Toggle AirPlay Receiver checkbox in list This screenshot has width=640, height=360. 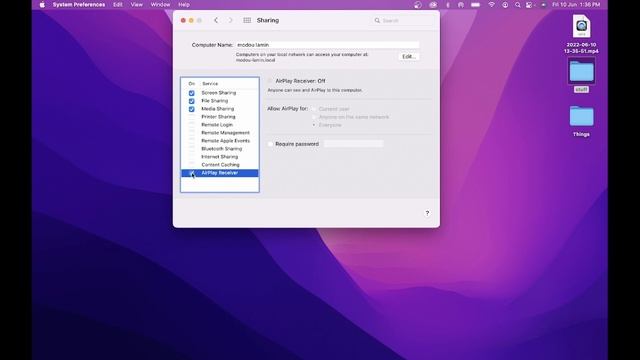[191, 173]
